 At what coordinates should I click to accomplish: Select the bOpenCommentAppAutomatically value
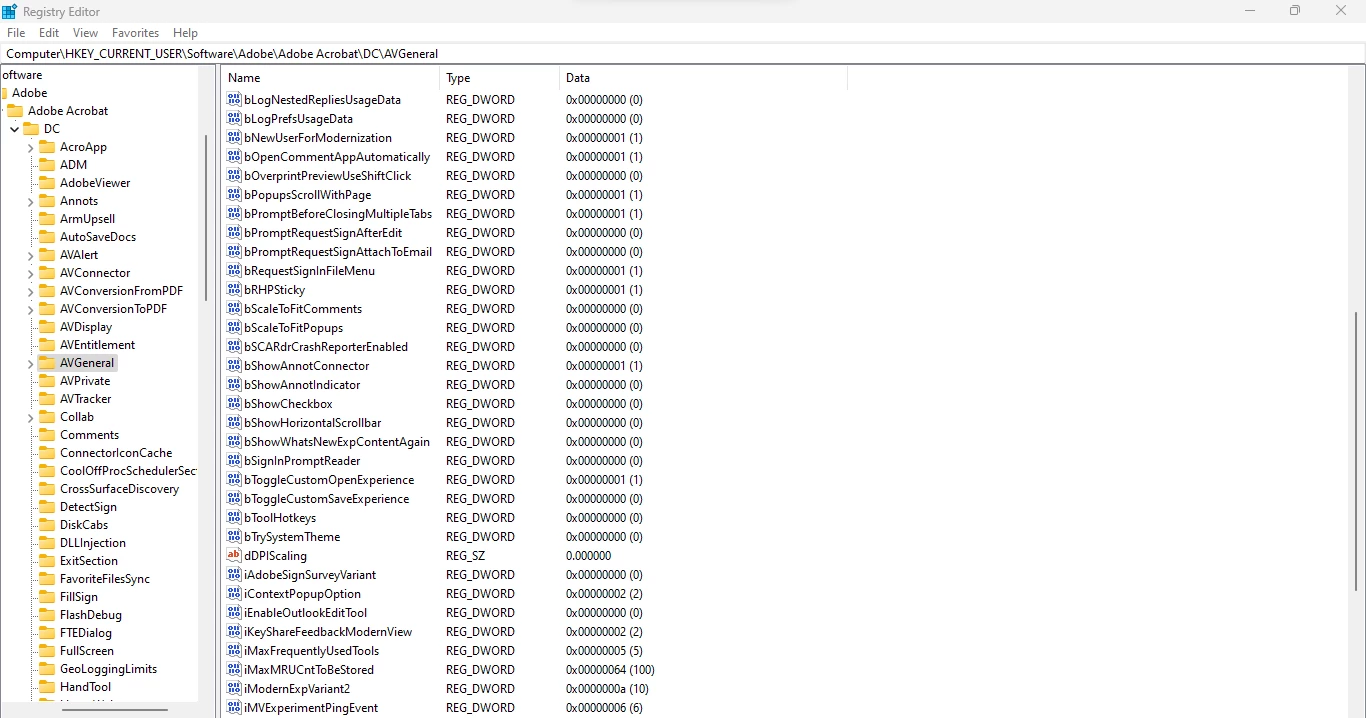[337, 157]
